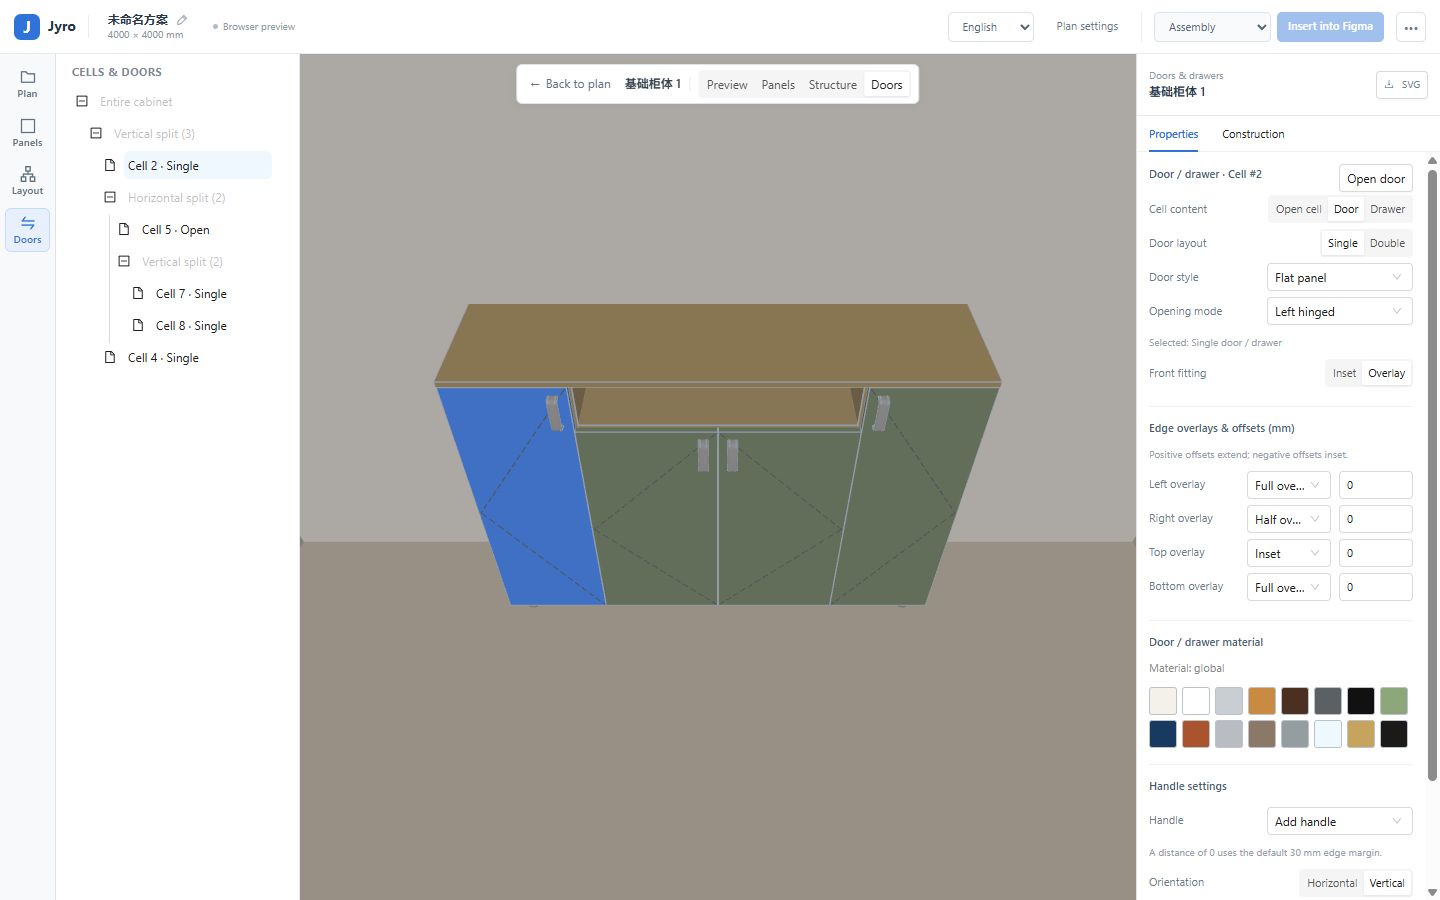Collapse the Horizontal split (2) node

point(110,198)
